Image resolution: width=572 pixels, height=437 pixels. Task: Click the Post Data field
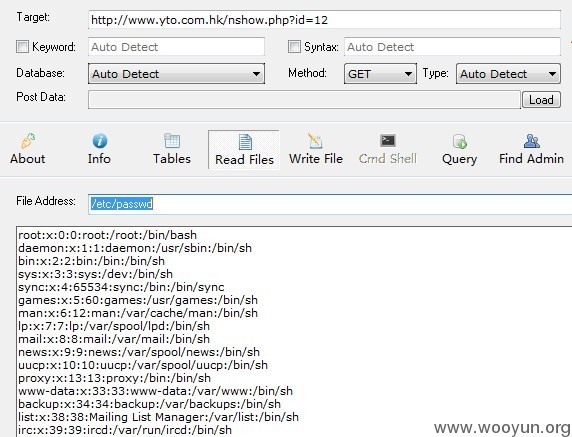304,100
